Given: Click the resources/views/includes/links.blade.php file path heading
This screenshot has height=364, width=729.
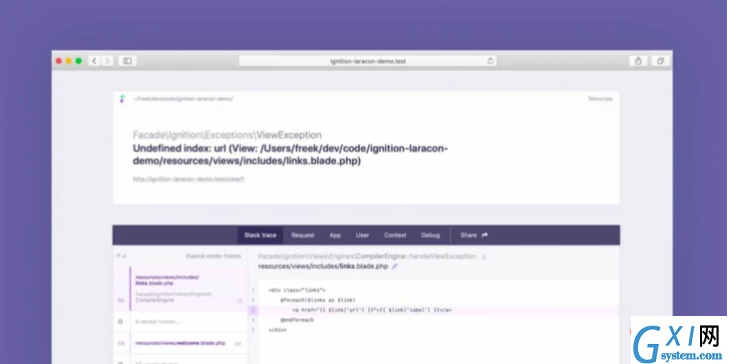Looking at the screenshot, I should pos(323,266).
